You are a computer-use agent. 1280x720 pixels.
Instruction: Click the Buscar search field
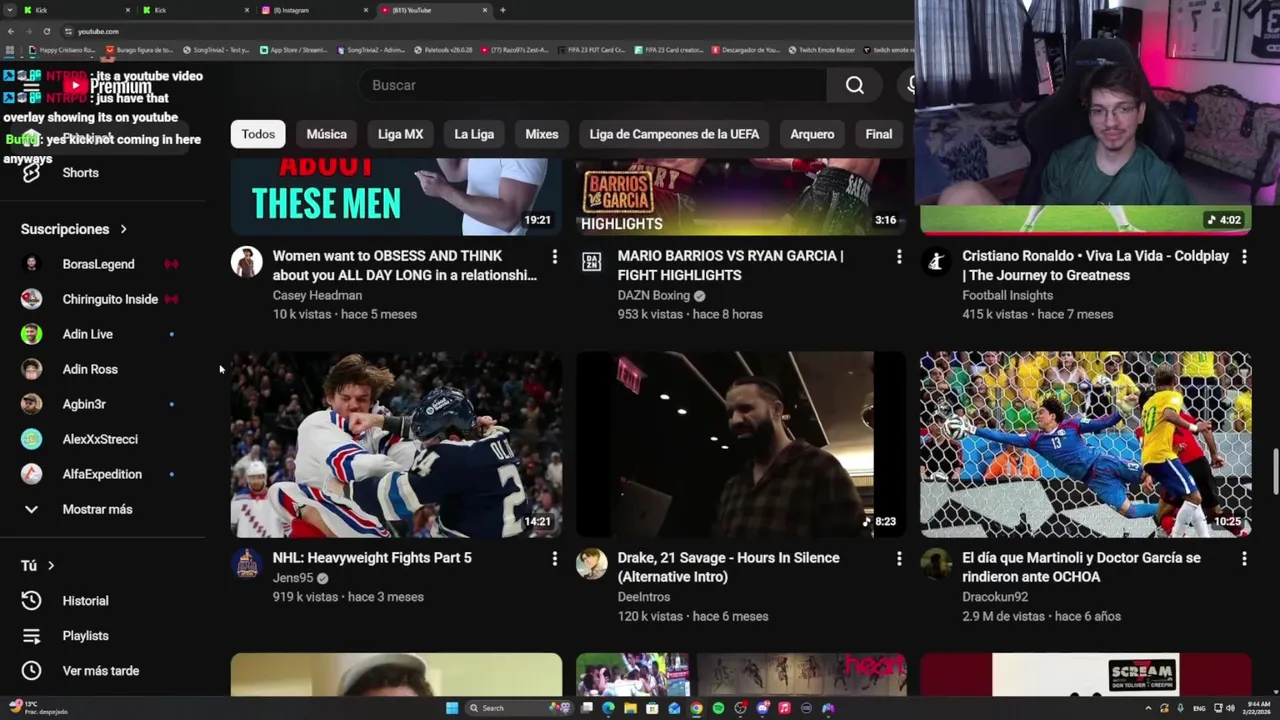click(x=593, y=85)
